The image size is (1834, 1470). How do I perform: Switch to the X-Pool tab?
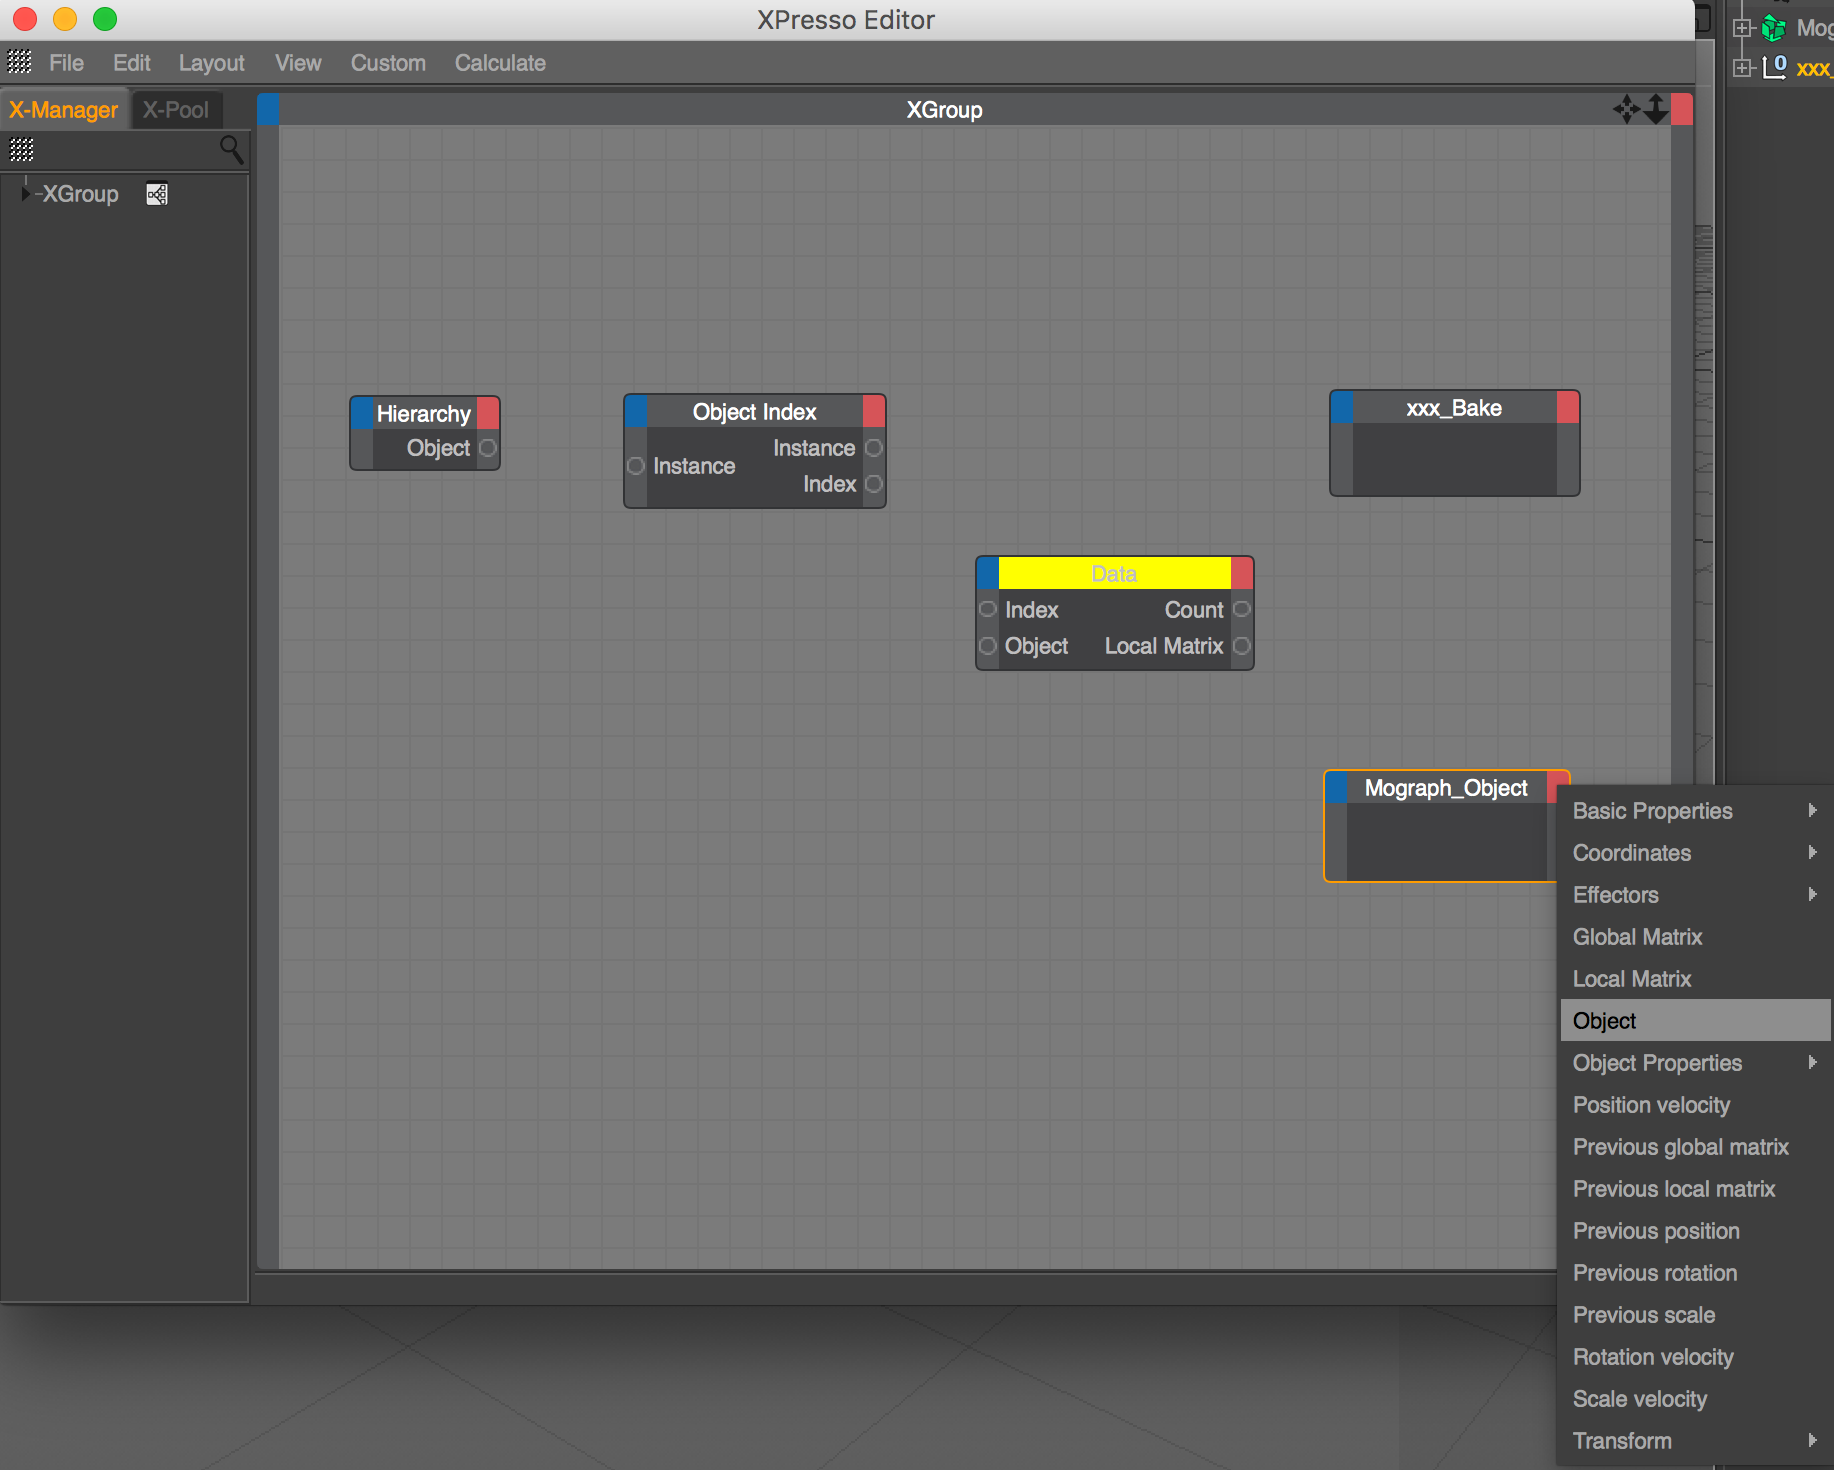(x=176, y=110)
